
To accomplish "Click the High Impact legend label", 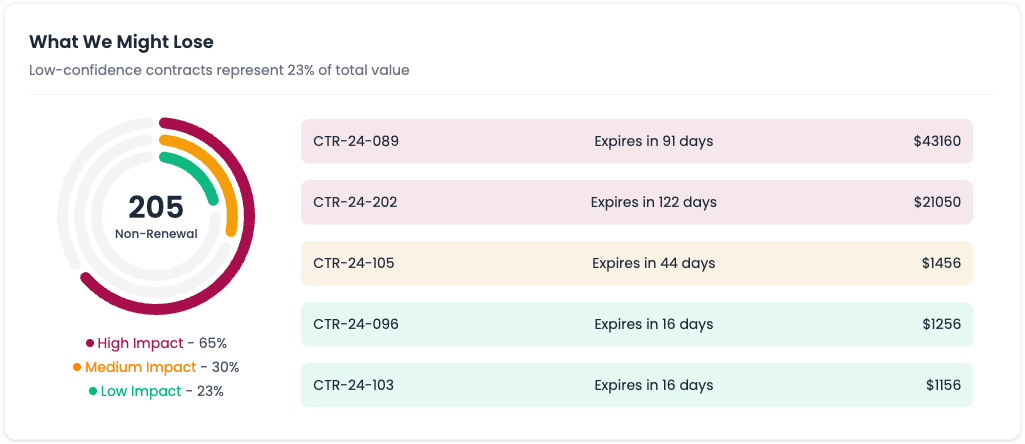I will pyautogui.click(x=140, y=343).
